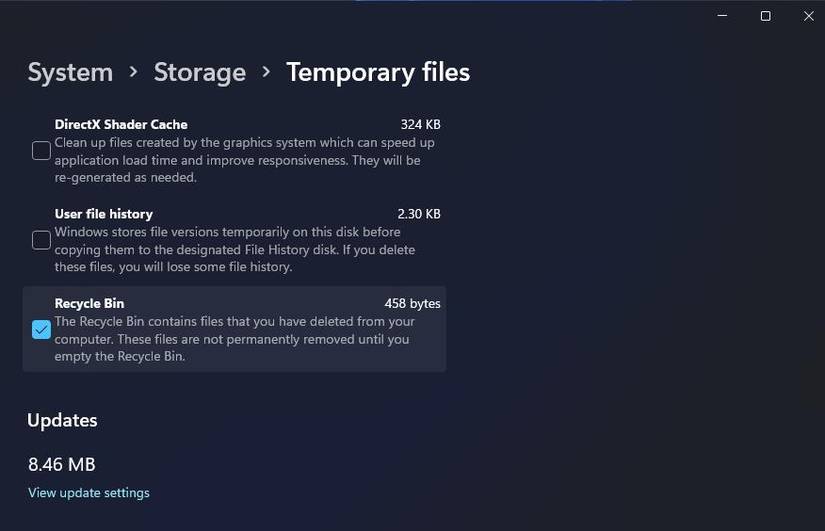Click the Updates section heading
Viewport: 825px width, 531px height.
pyautogui.click(x=62, y=420)
